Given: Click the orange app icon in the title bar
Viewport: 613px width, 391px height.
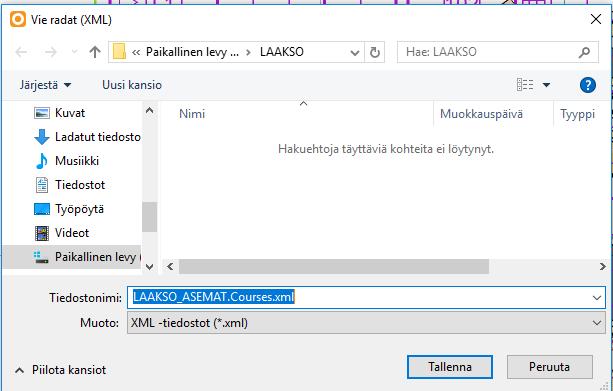Looking at the screenshot, I should [x=18, y=19].
